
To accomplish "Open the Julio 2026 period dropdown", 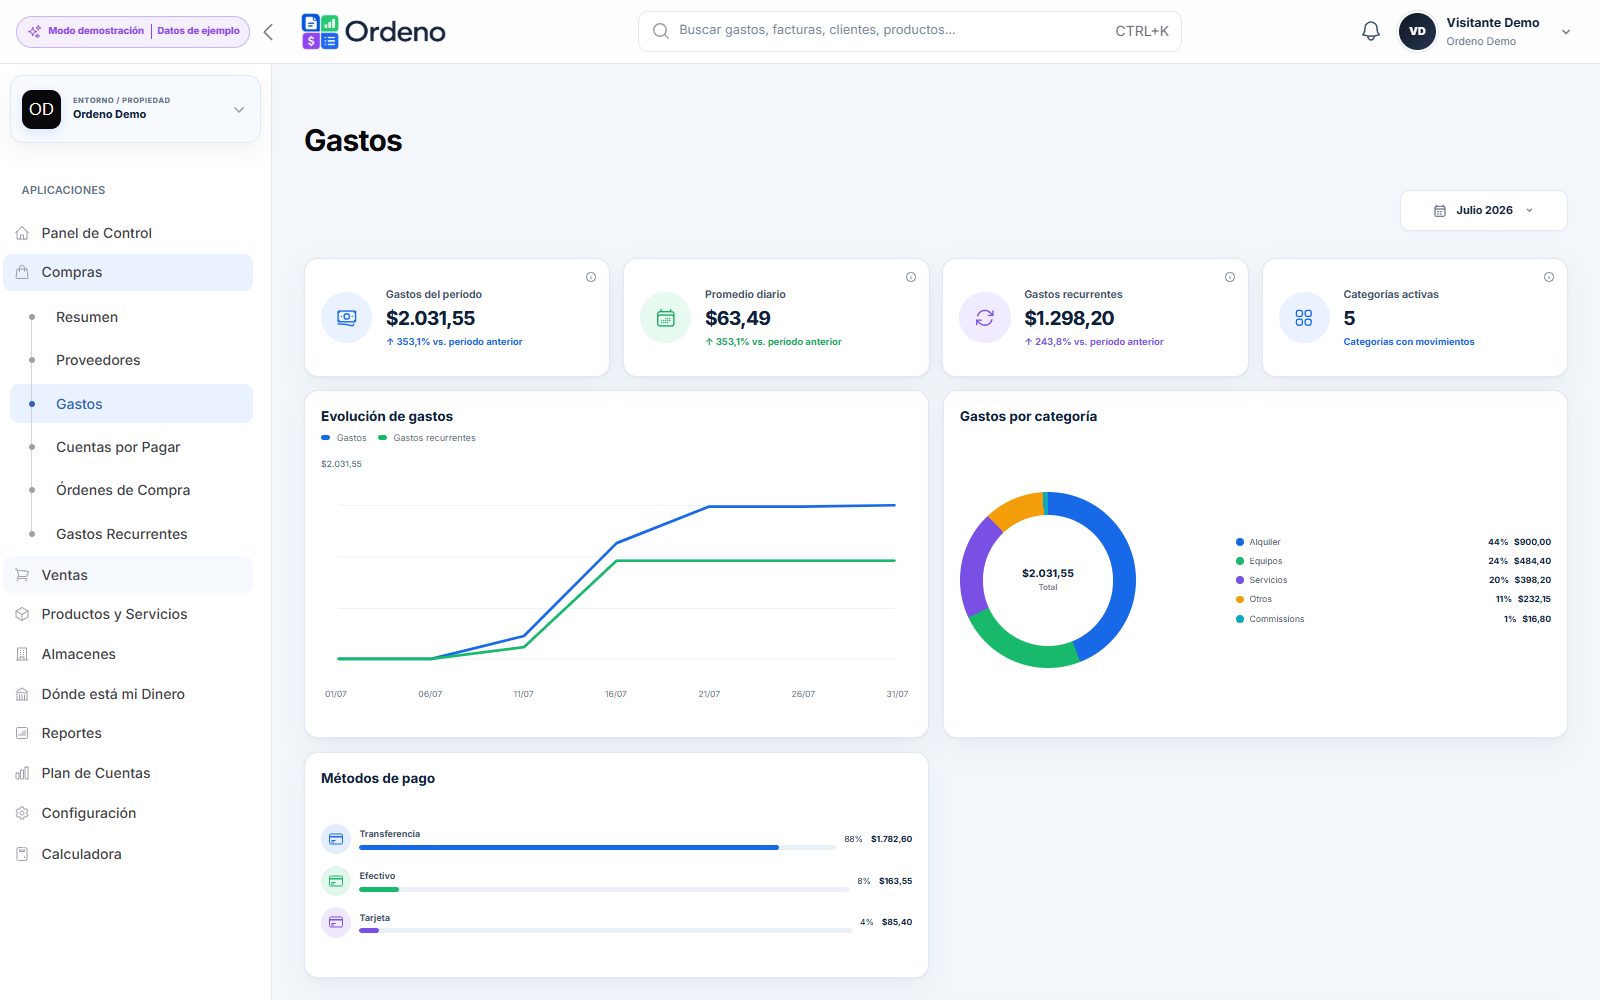I will pyautogui.click(x=1484, y=210).
